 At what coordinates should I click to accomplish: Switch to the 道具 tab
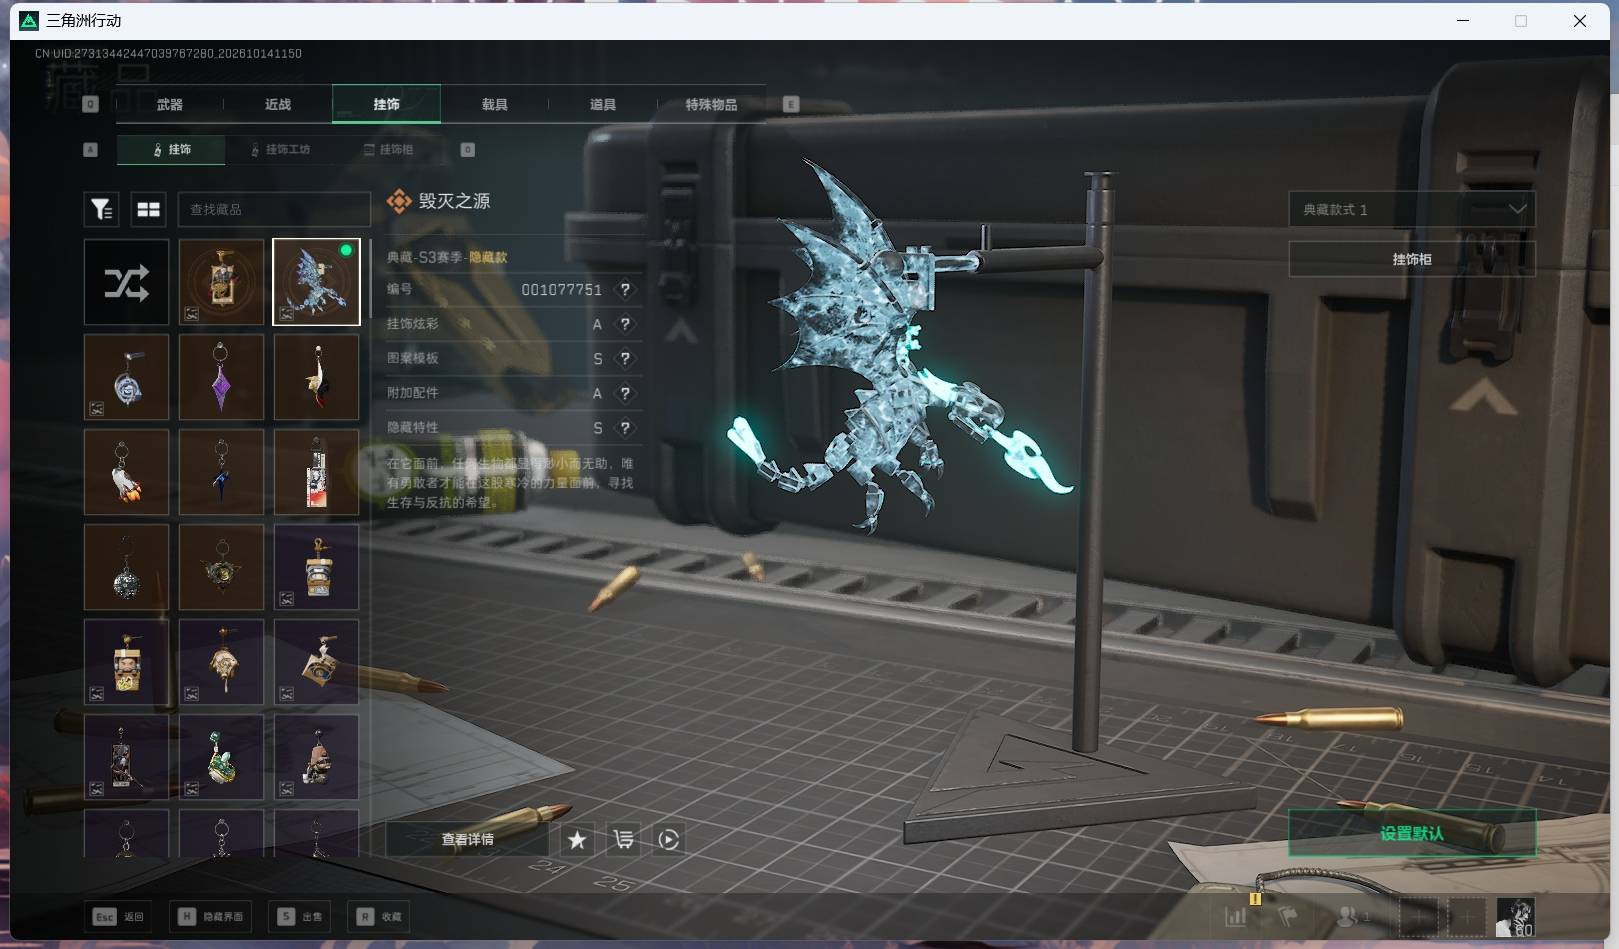(x=602, y=104)
